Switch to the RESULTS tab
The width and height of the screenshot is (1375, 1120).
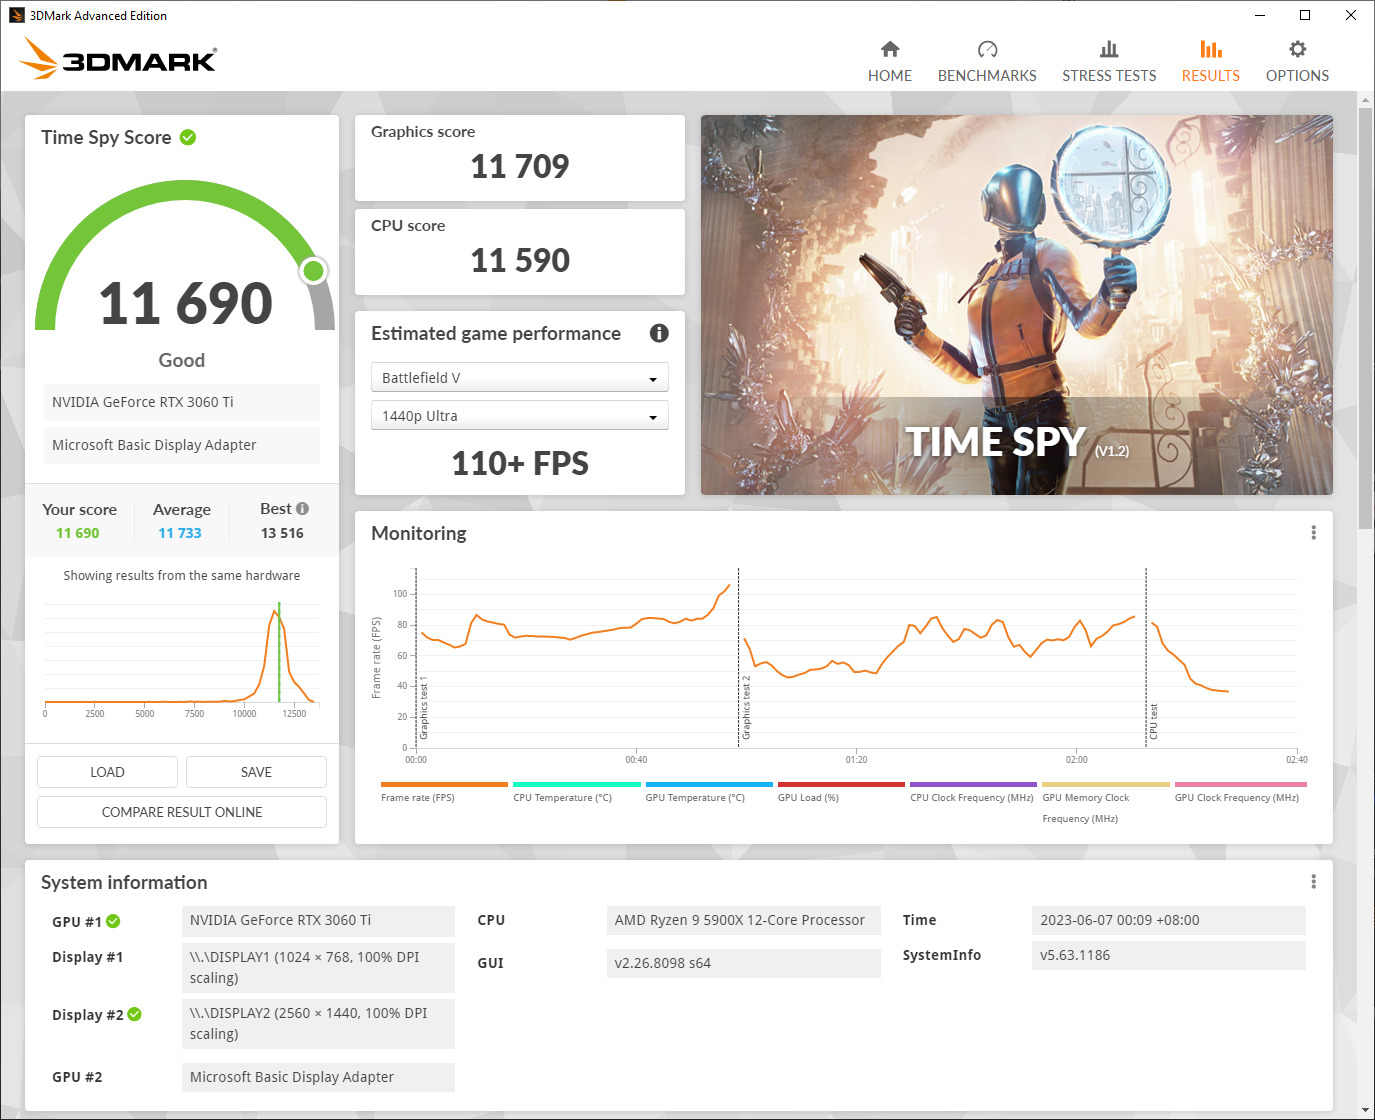[1210, 75]
